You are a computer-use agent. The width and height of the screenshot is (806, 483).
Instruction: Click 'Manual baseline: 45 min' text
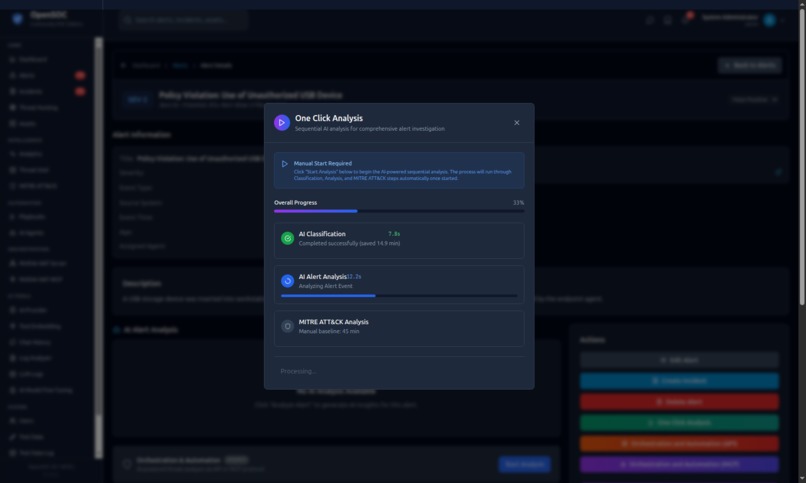point(328,331)
